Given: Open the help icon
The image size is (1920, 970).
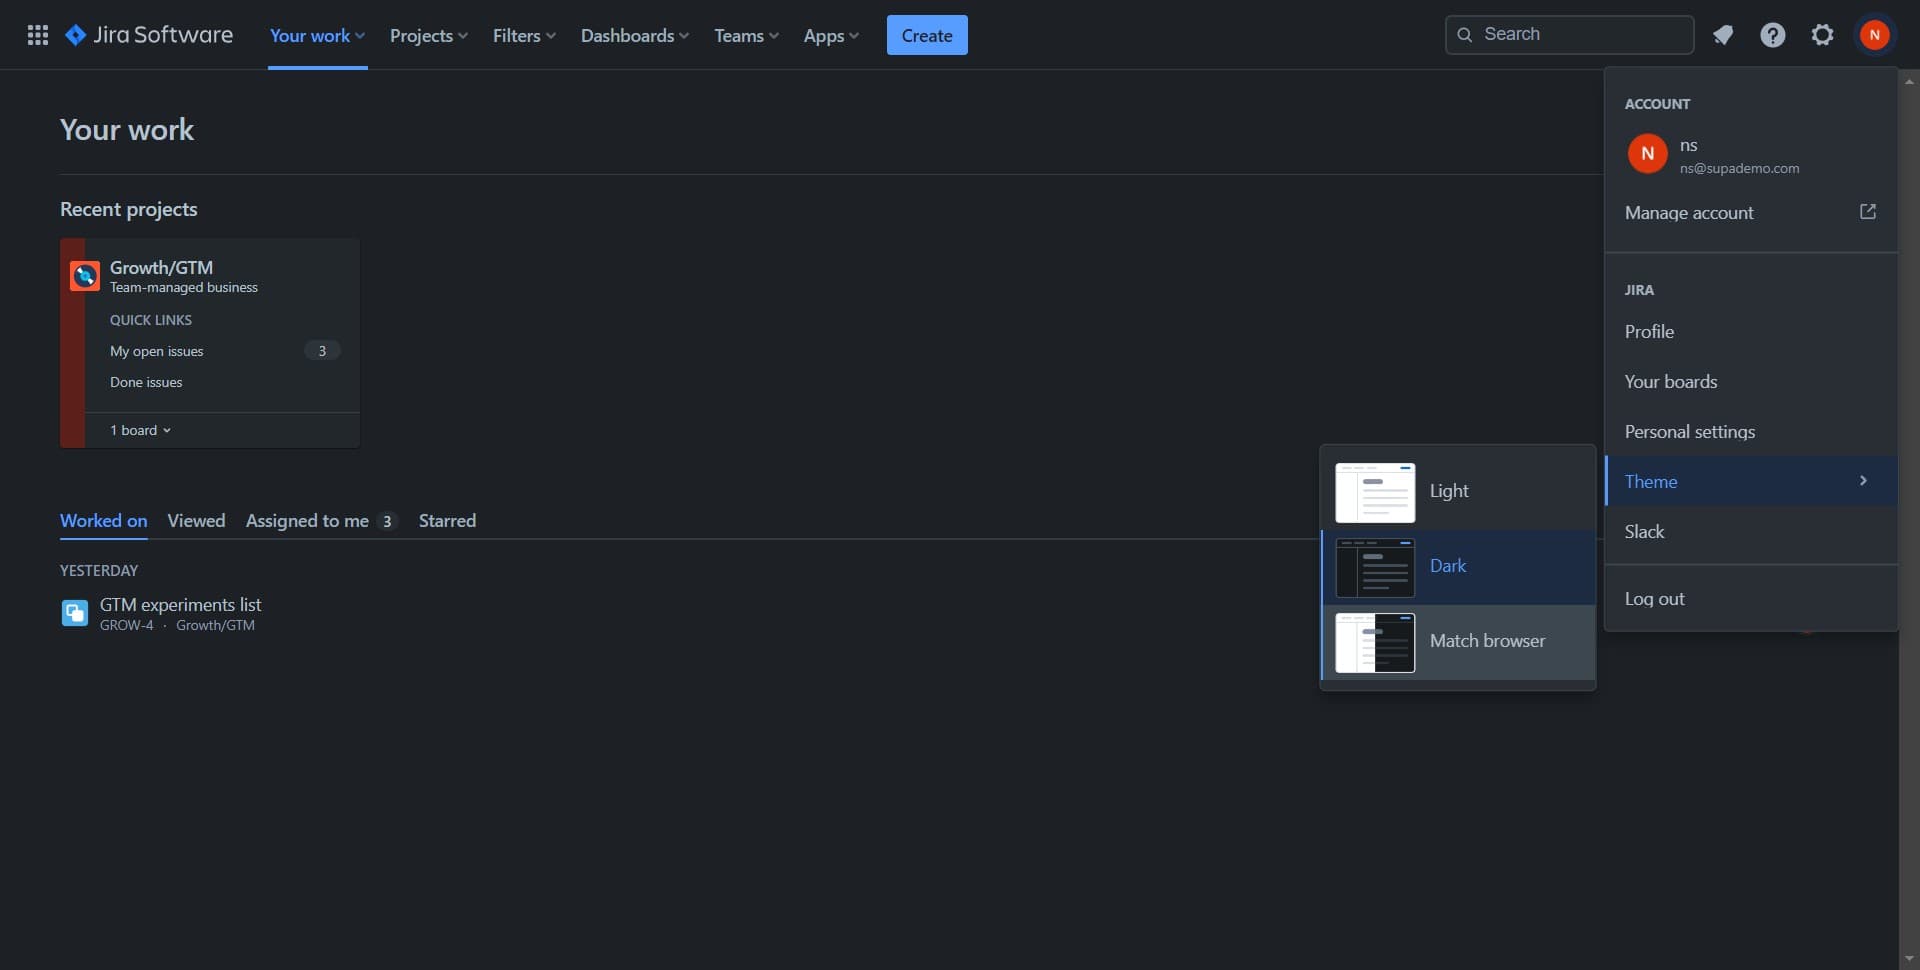Looking at the screenshot, I should 1772,34.
